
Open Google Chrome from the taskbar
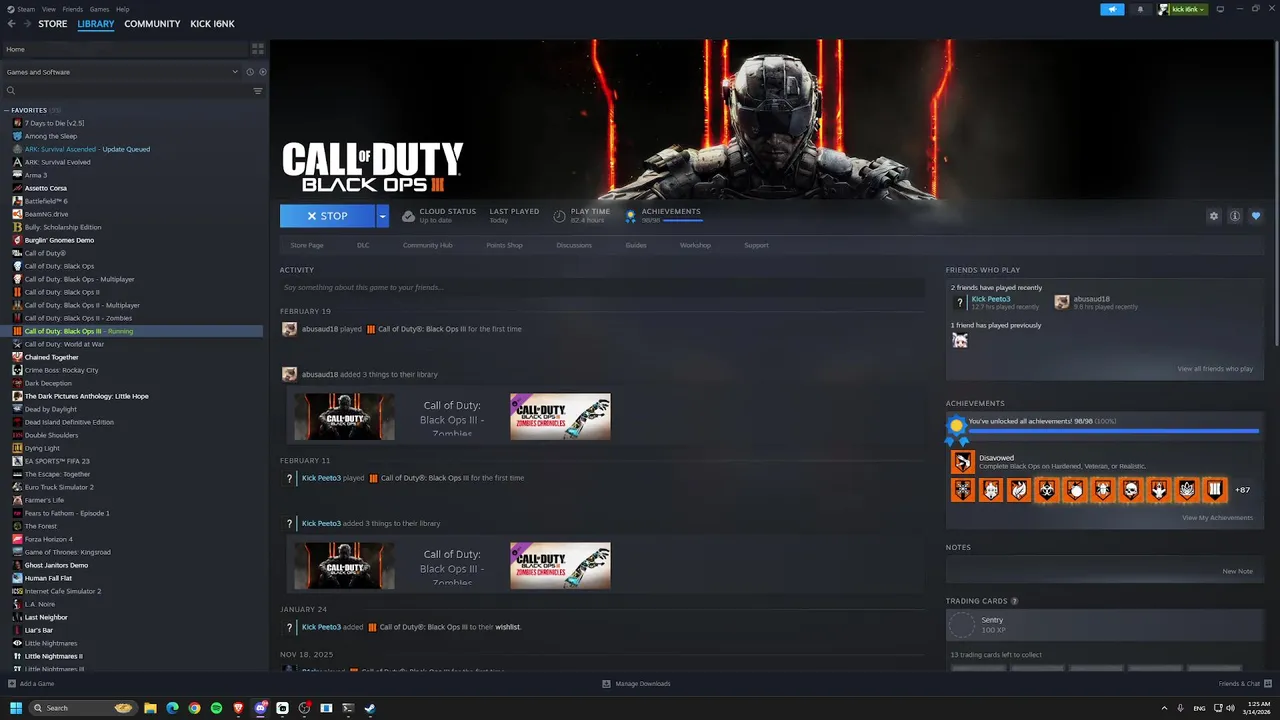[x=194, y=708]
